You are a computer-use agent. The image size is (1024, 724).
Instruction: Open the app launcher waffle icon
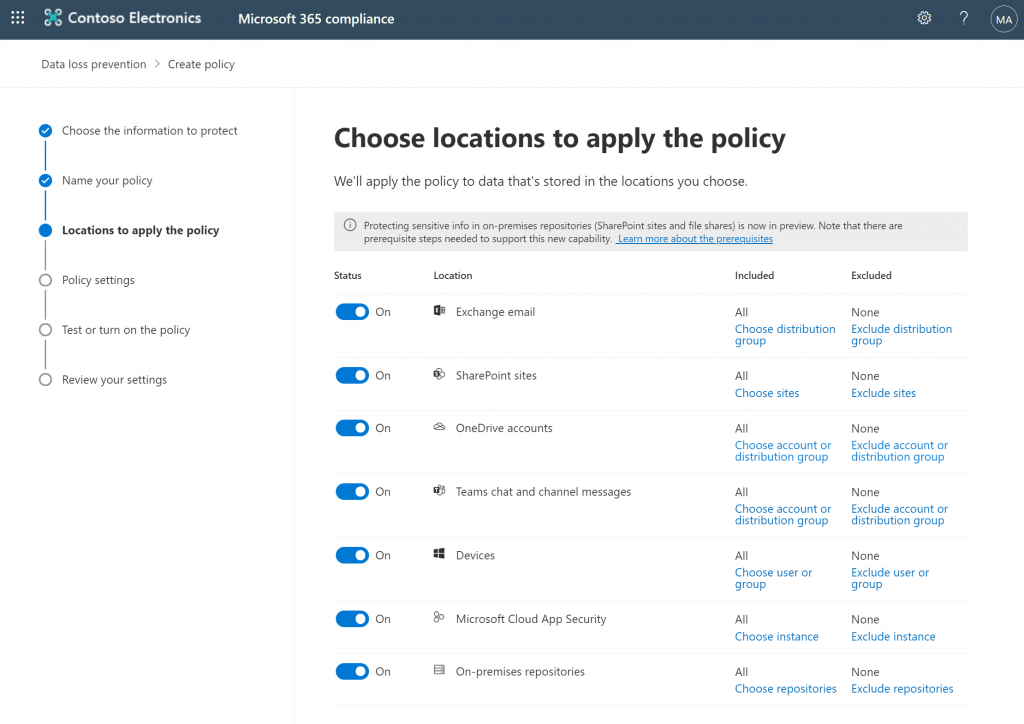(x=18, y=18)
